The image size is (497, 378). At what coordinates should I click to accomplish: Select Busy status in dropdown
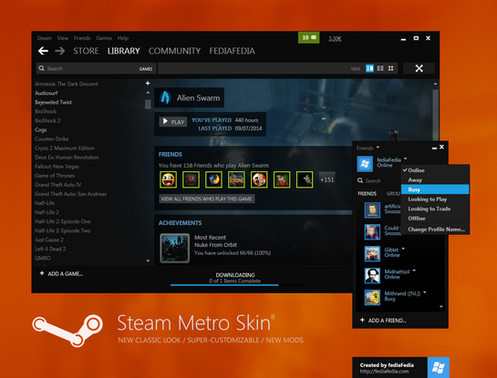tap(435, 189)
